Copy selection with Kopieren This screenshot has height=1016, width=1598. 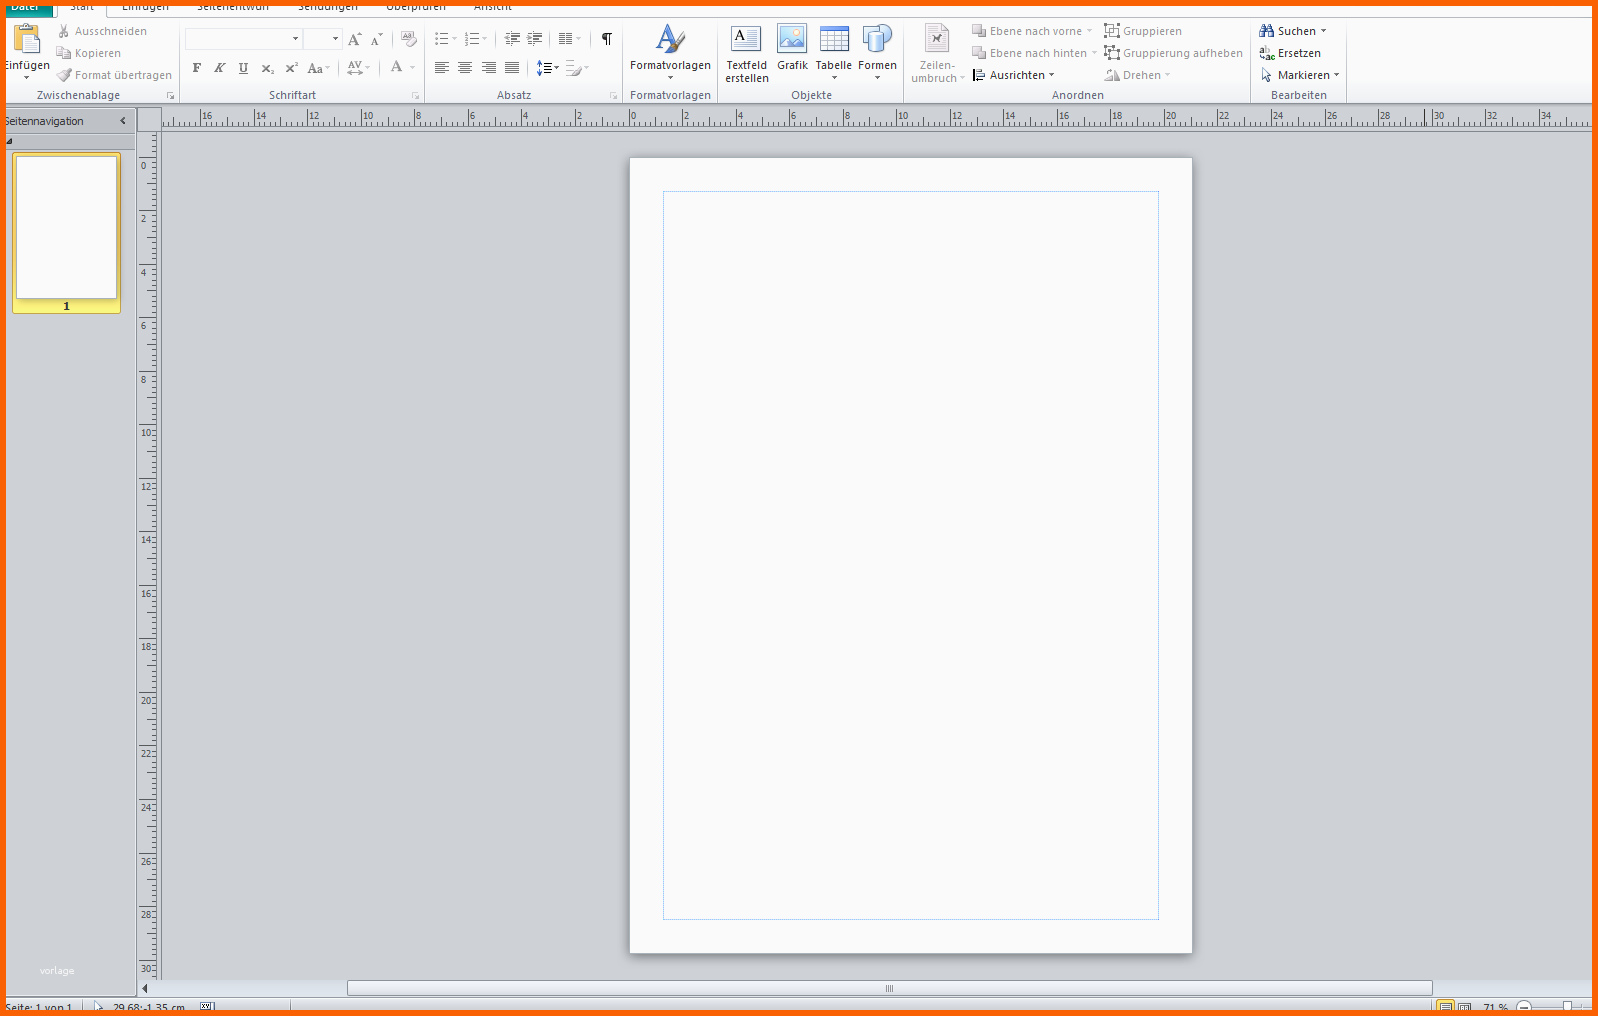(89, 53)
